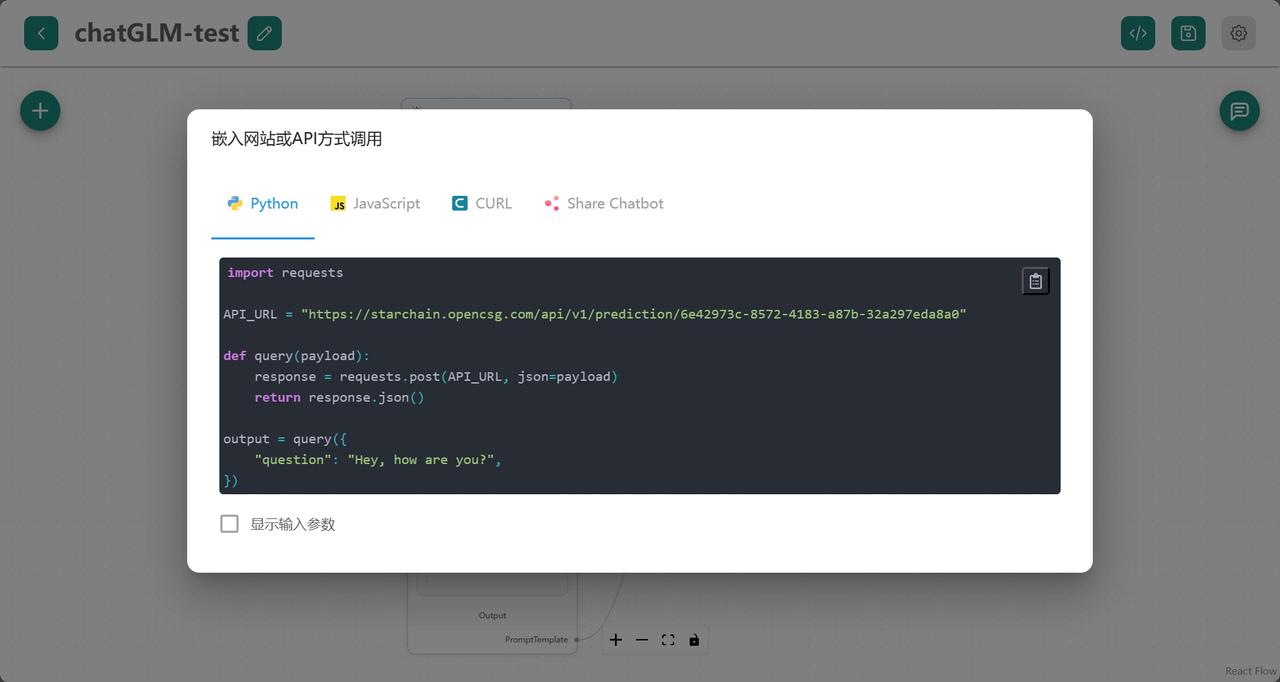
Task: Add a node with the plus button
Action: (x=40, y=110)
